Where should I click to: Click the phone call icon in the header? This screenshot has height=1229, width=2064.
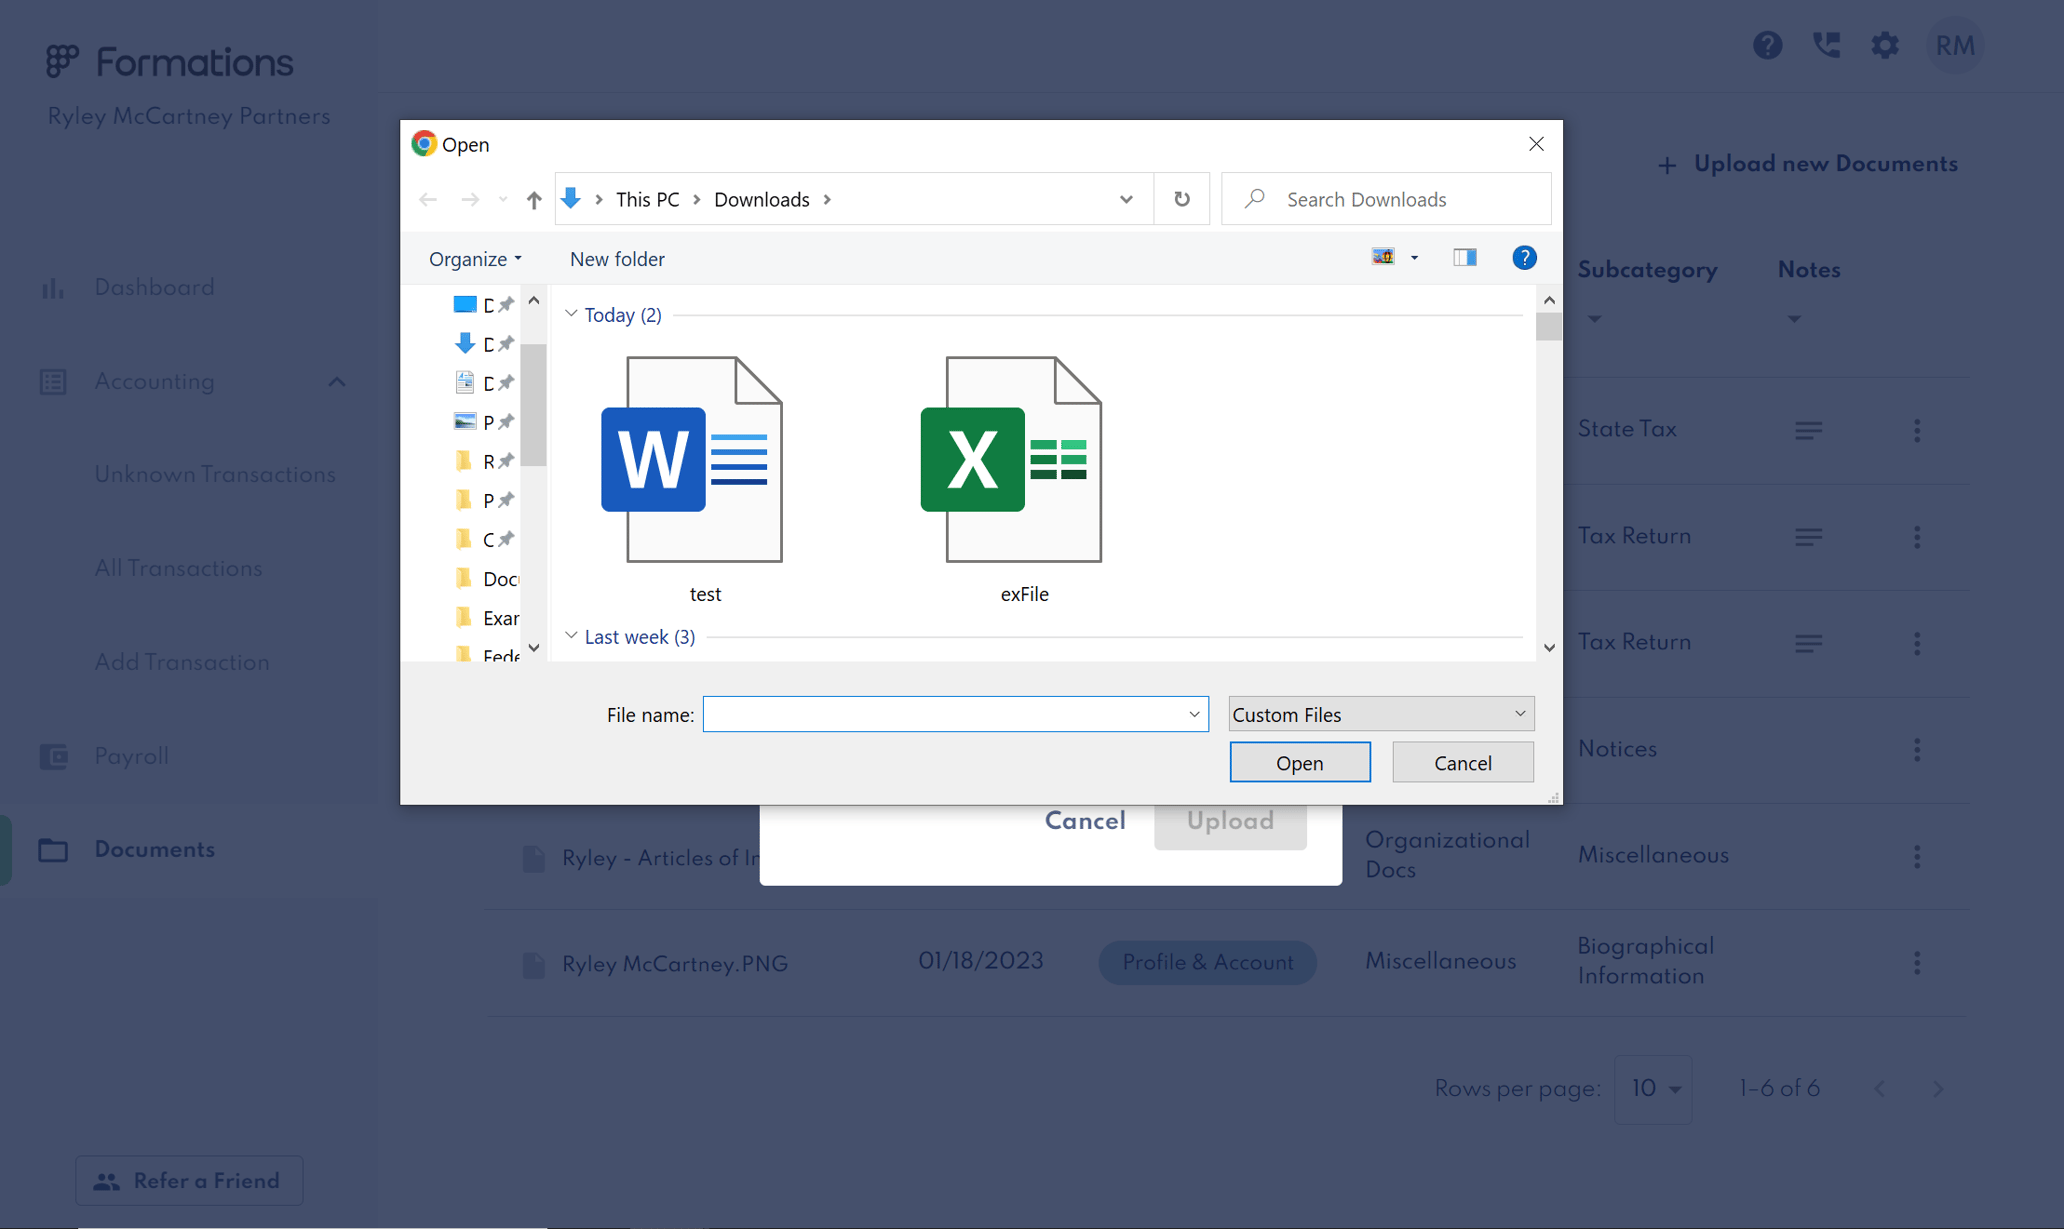click(x=1826, y=45)
